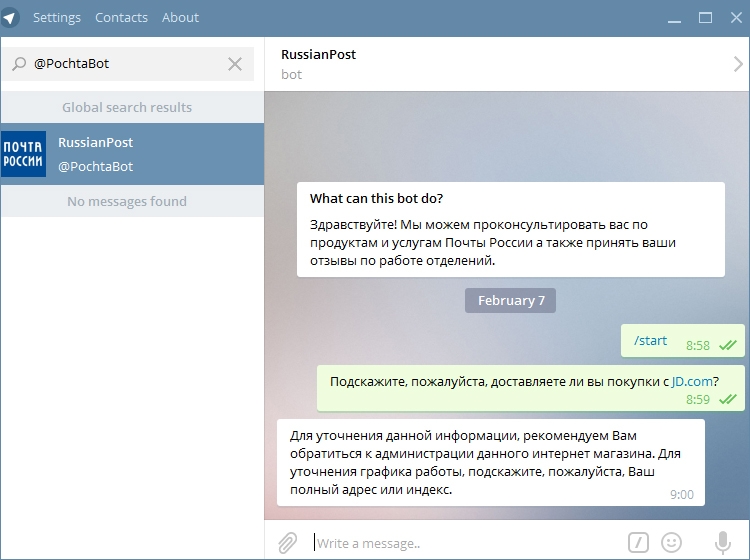Click the bot reply timestamped 9:00

pos(491,462)
